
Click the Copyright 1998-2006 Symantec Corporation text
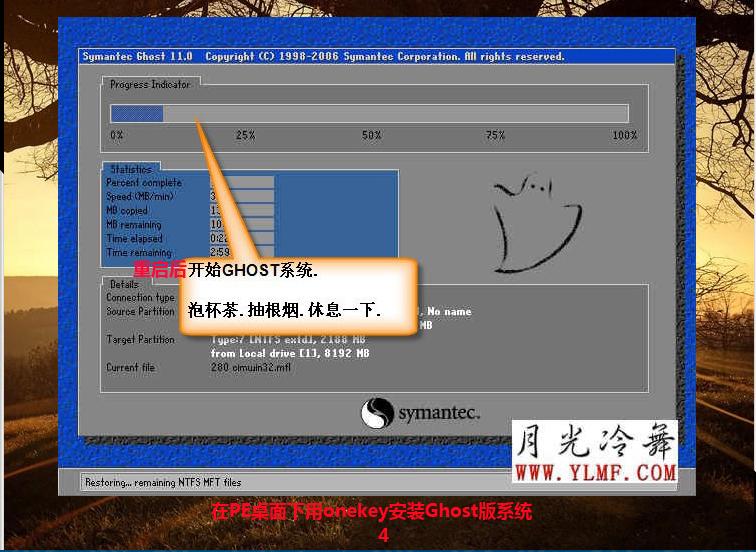384,56
